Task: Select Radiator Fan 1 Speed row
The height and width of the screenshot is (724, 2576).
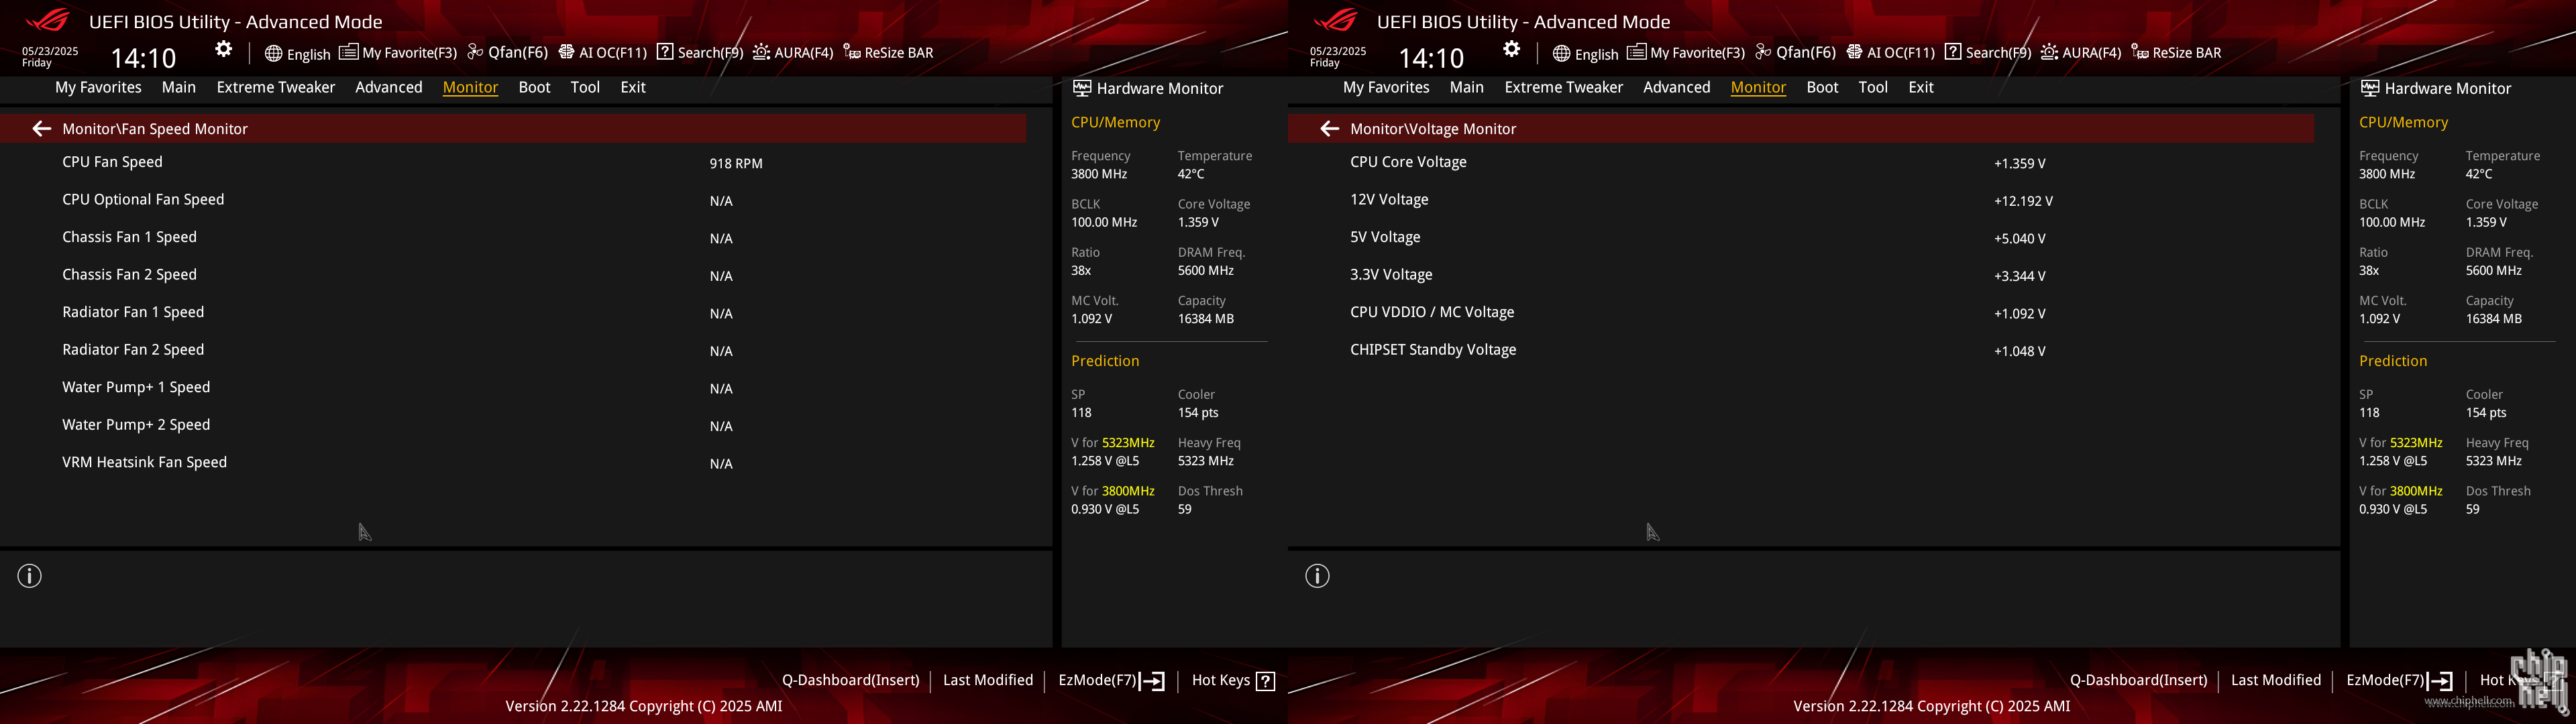Action: (x=513, y=312)
